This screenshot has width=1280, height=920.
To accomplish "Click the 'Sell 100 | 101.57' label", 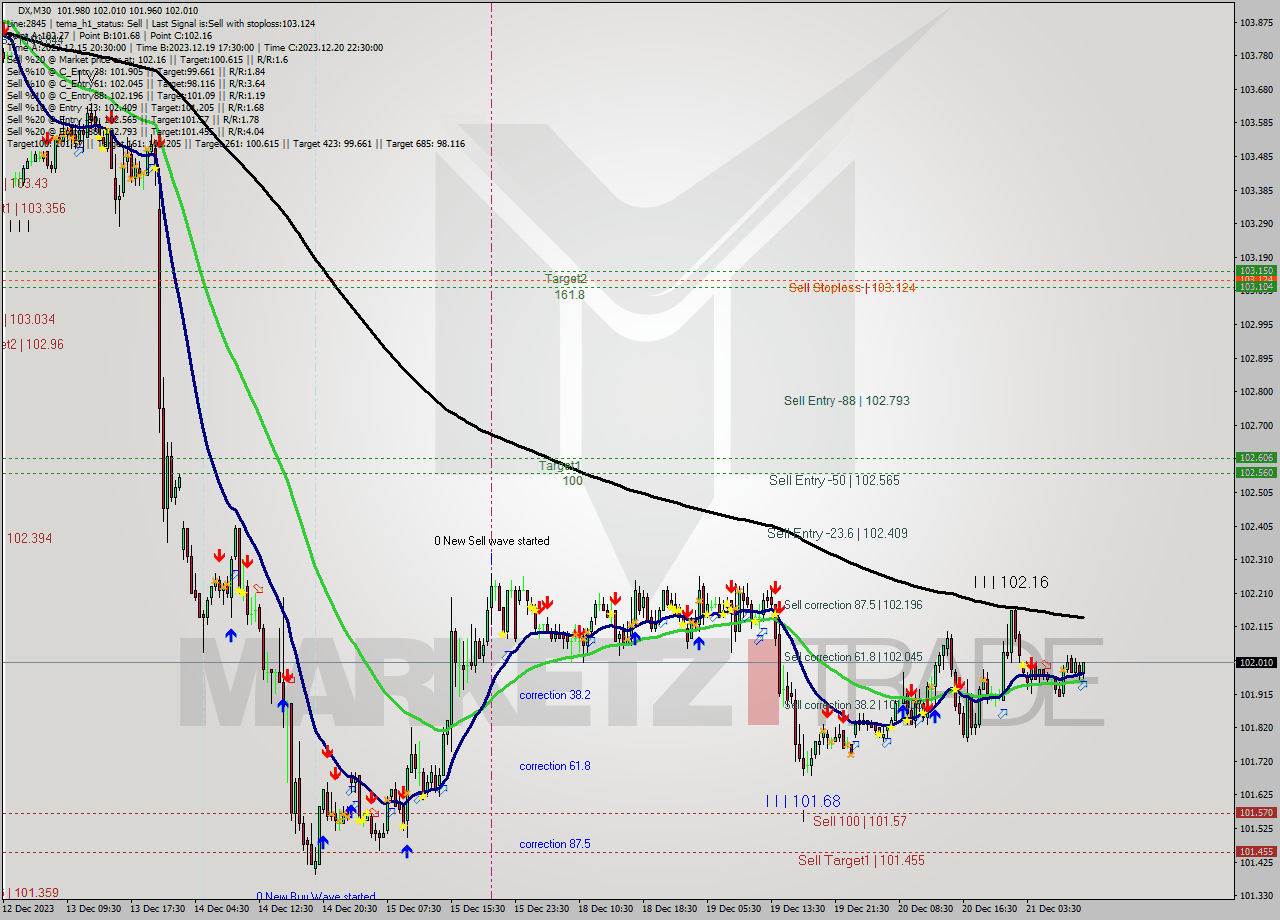I will (860, 821).
